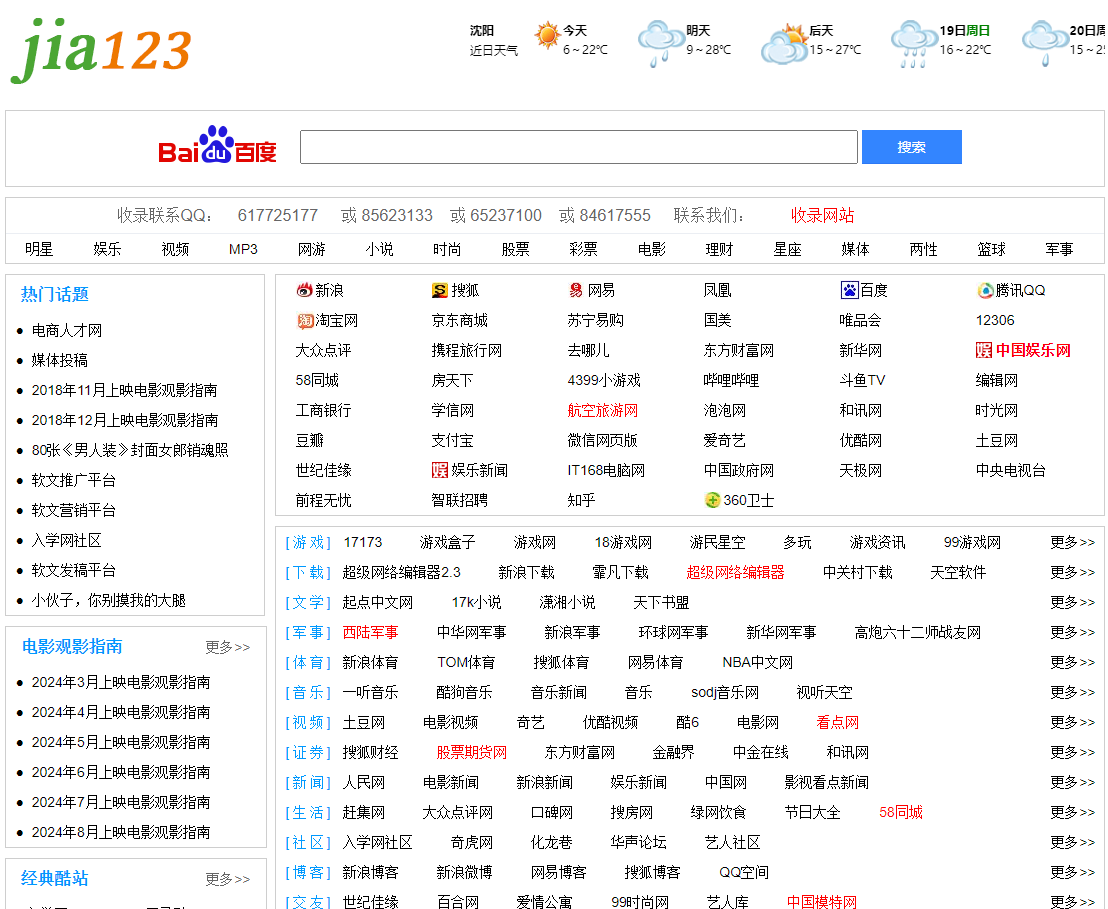This screenshot has height=909, width=1108.
Task: Expand 更多>> in the 军事 row
Action: pos(1073,633)
